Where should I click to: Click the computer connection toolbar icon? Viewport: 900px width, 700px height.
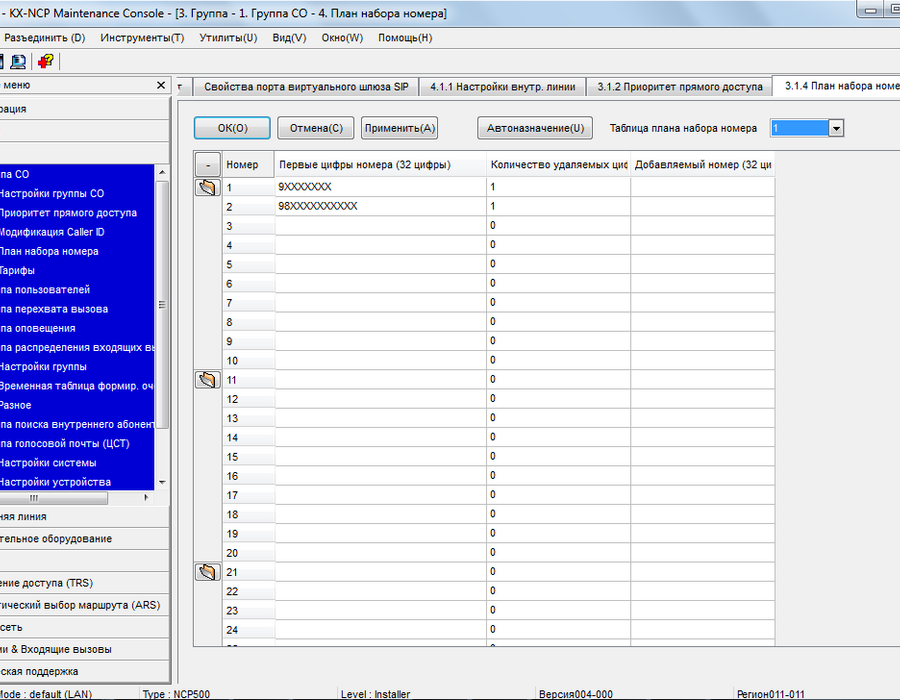[18, 61]
